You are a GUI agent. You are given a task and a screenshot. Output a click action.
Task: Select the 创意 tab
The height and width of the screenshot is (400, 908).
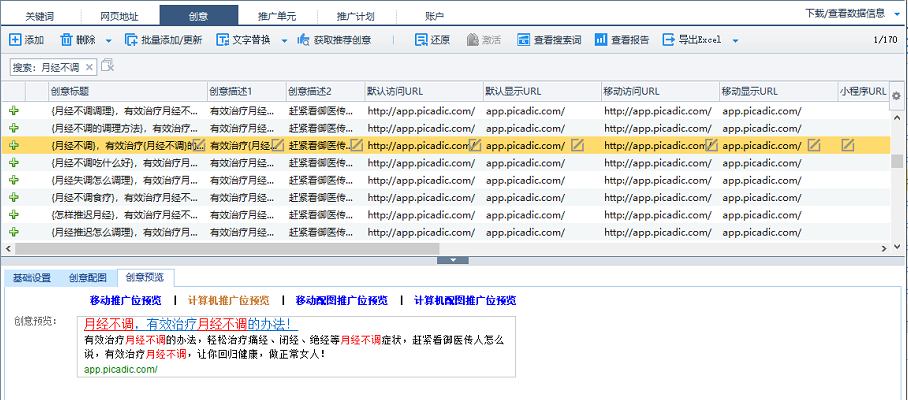tap(199, 16)
